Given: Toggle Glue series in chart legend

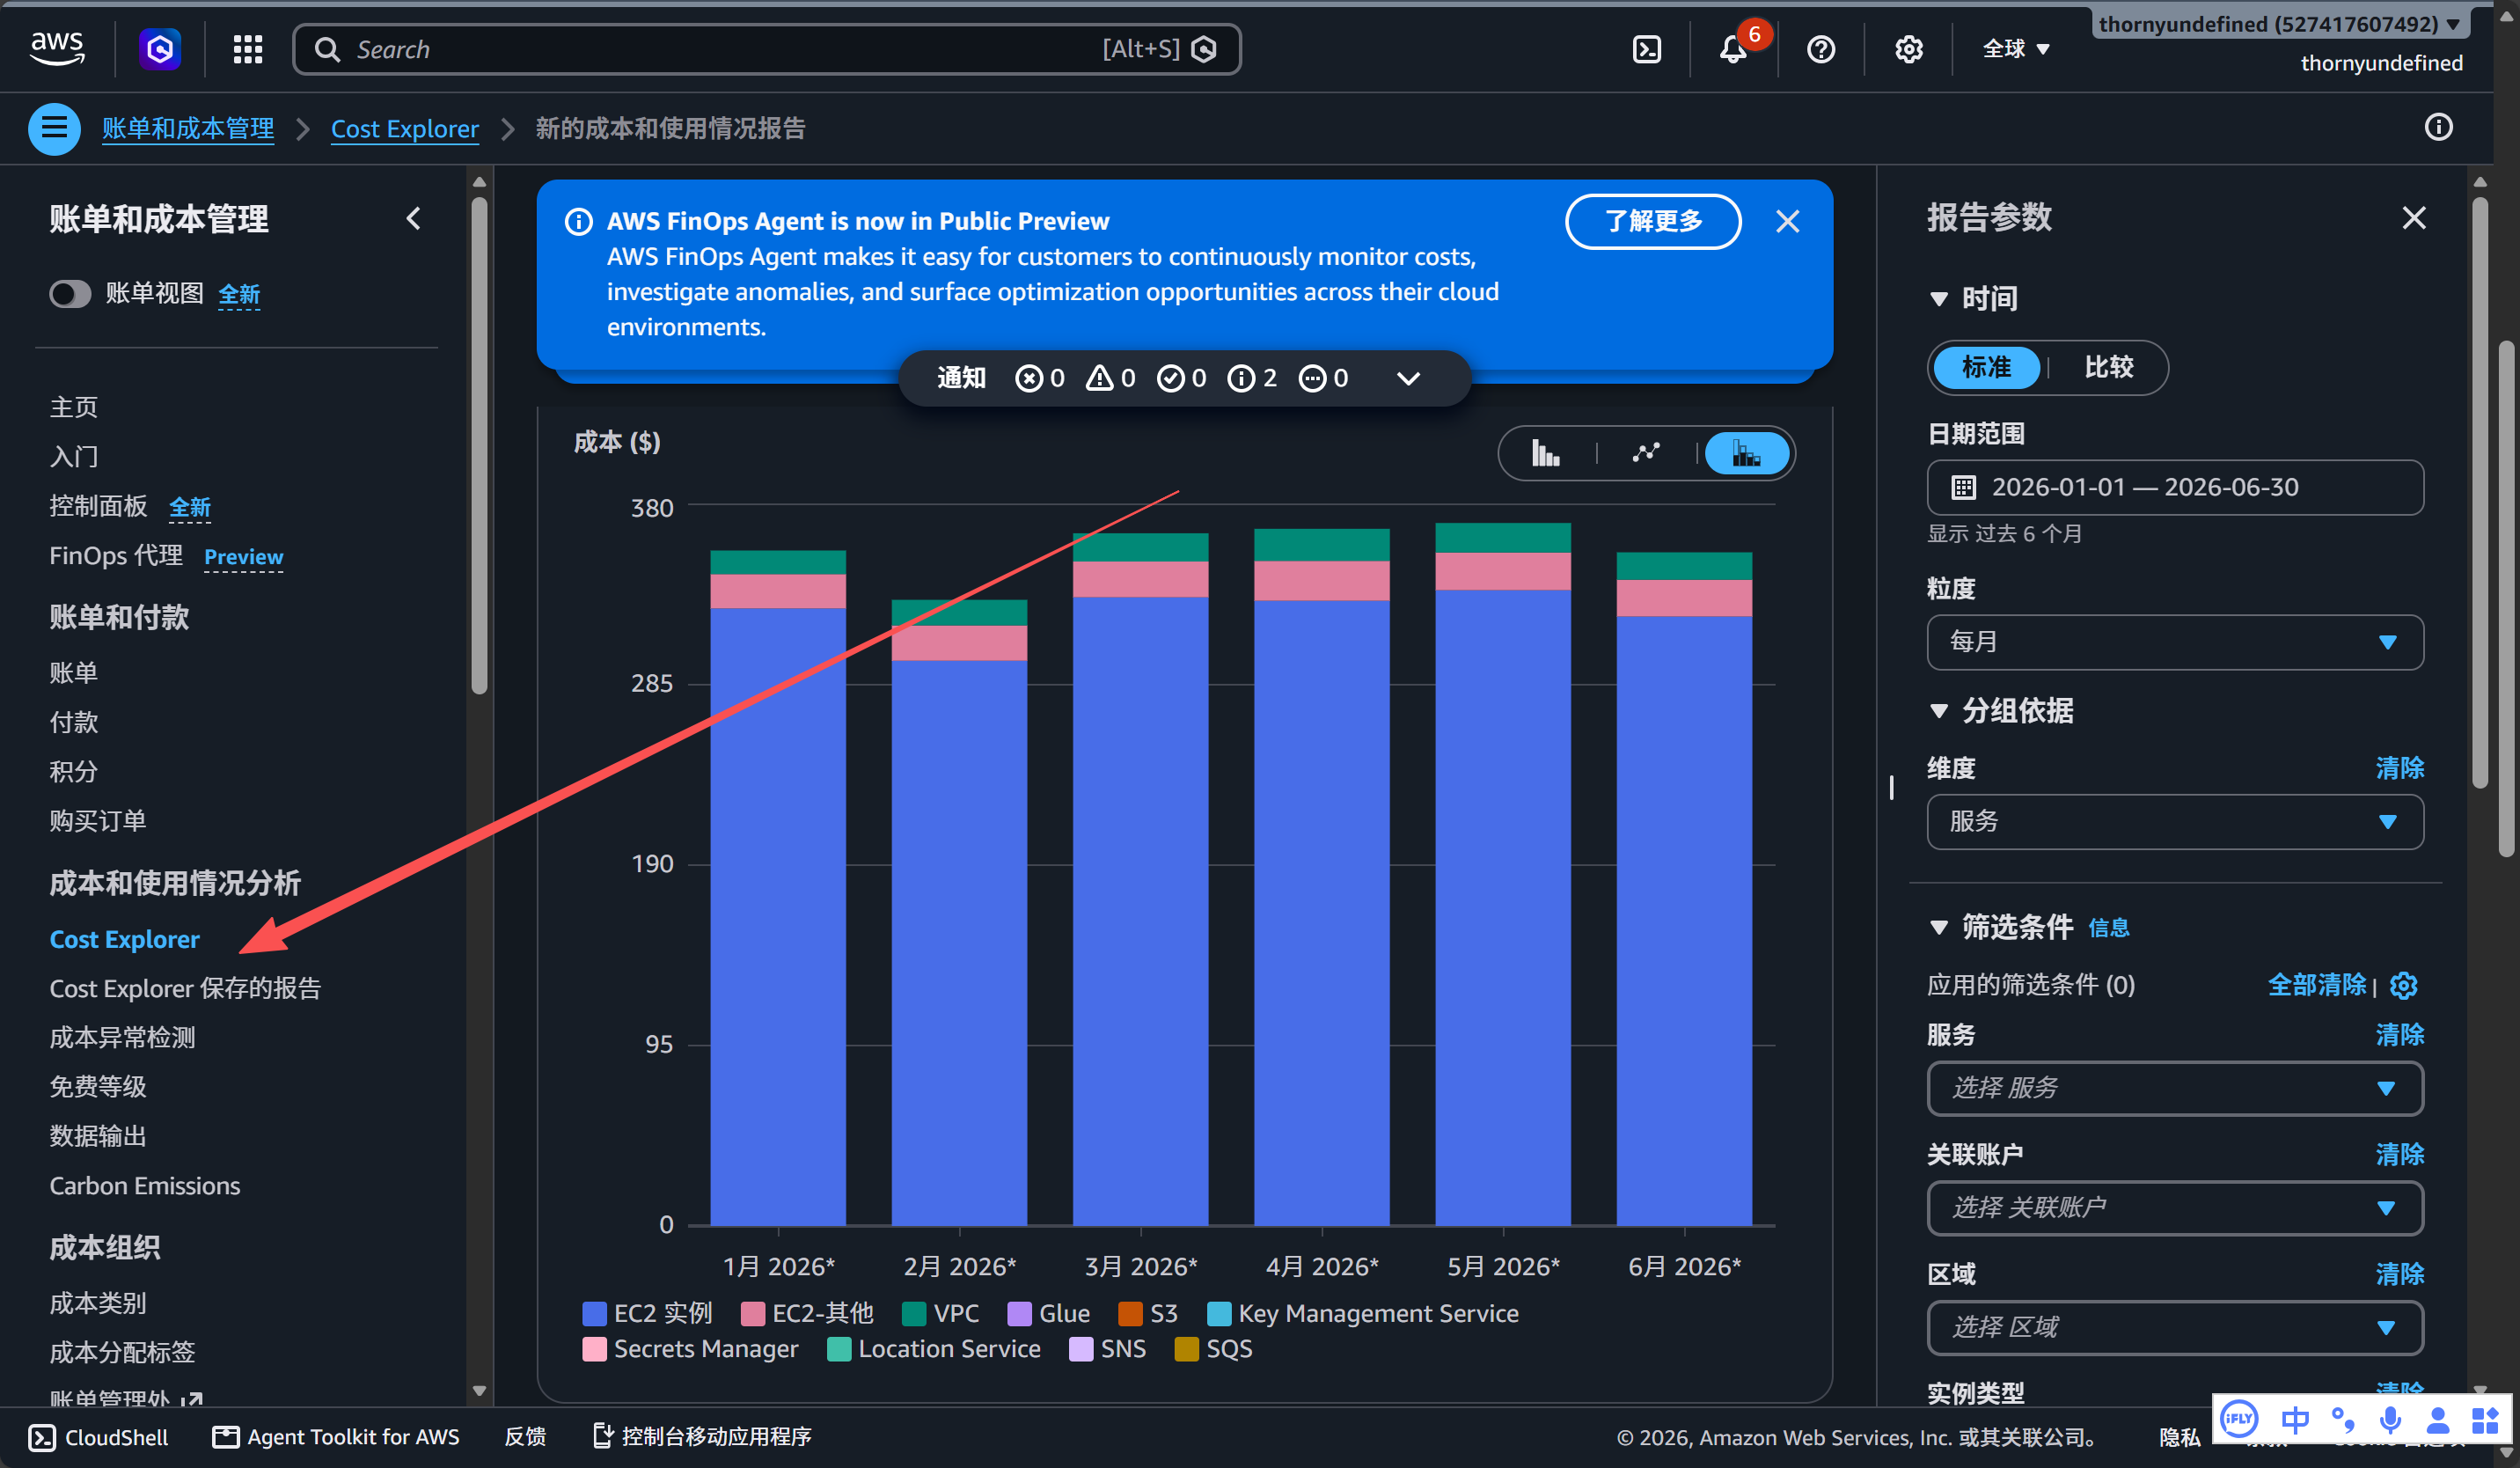Looking at the screenshot, I should pyautogui.click(x=1049, y=1313).
